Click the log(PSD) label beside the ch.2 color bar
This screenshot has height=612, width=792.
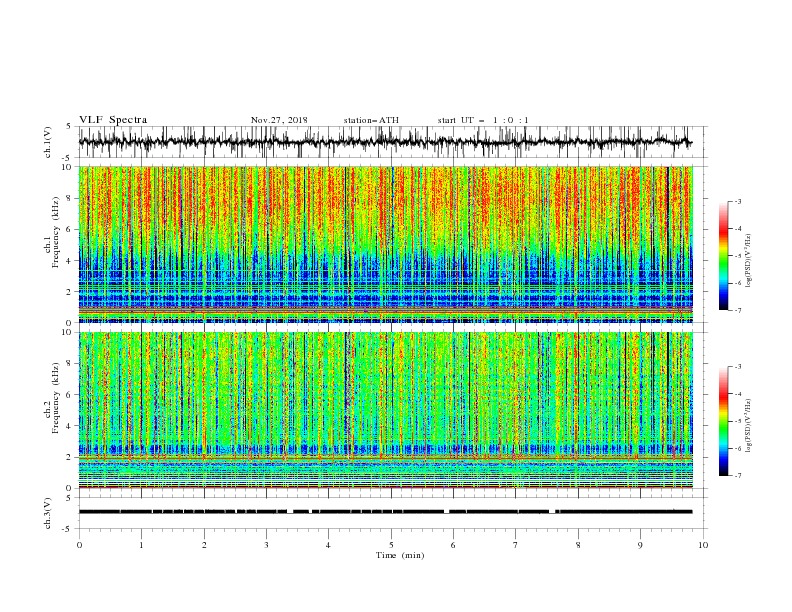749,426
